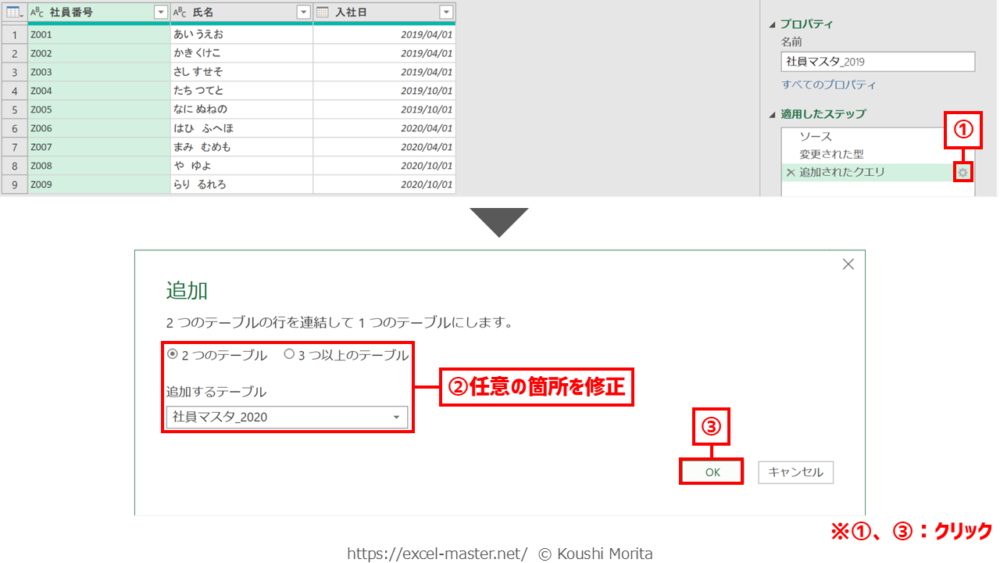
Task: Click the table icon in grid corner
Action: pos(13,12)
